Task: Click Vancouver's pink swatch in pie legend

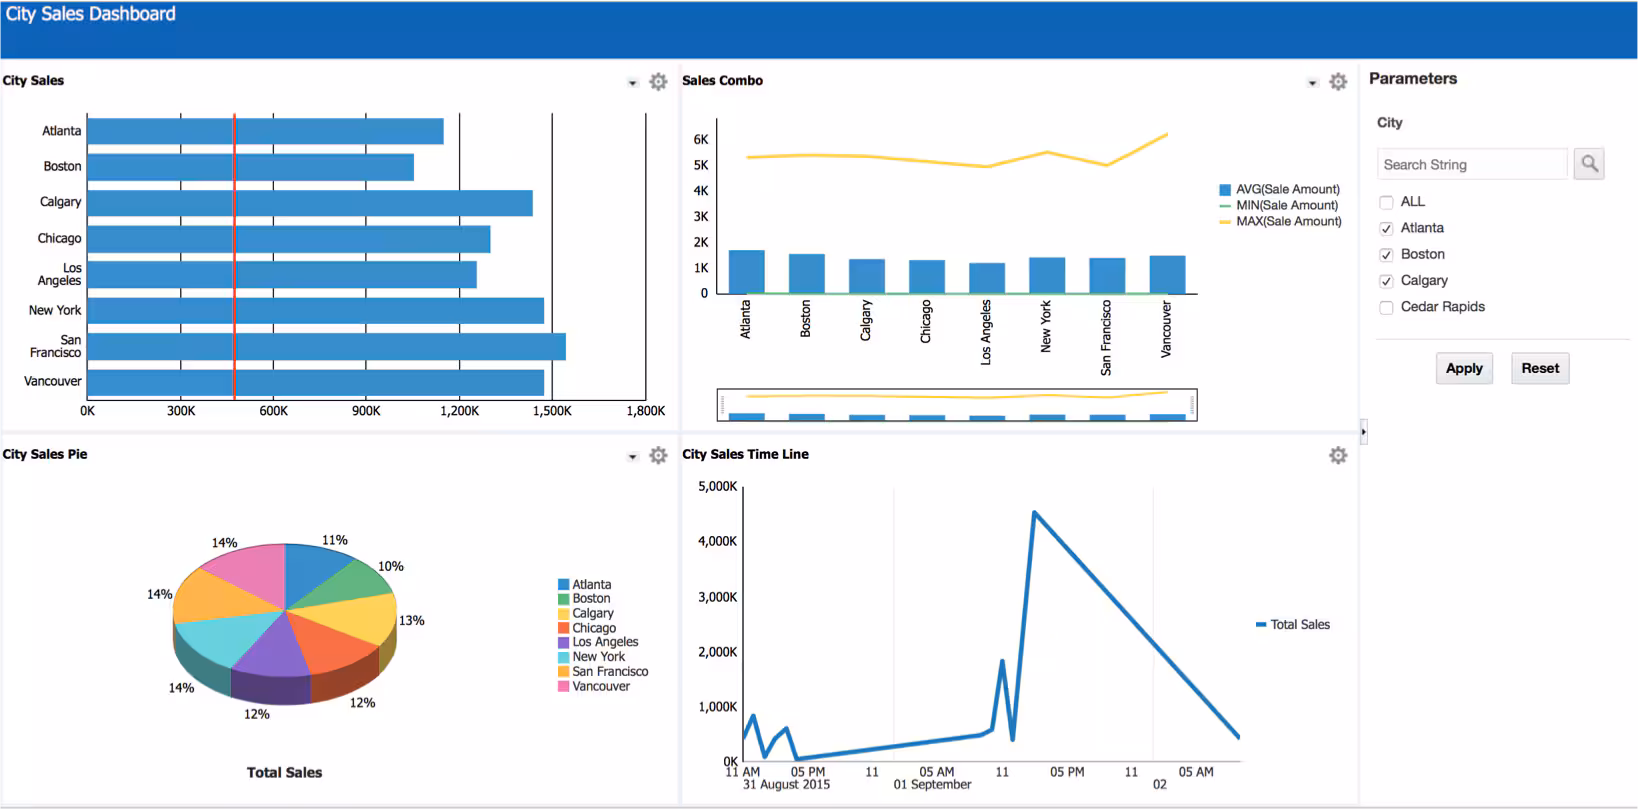Action: pos(564,686)
